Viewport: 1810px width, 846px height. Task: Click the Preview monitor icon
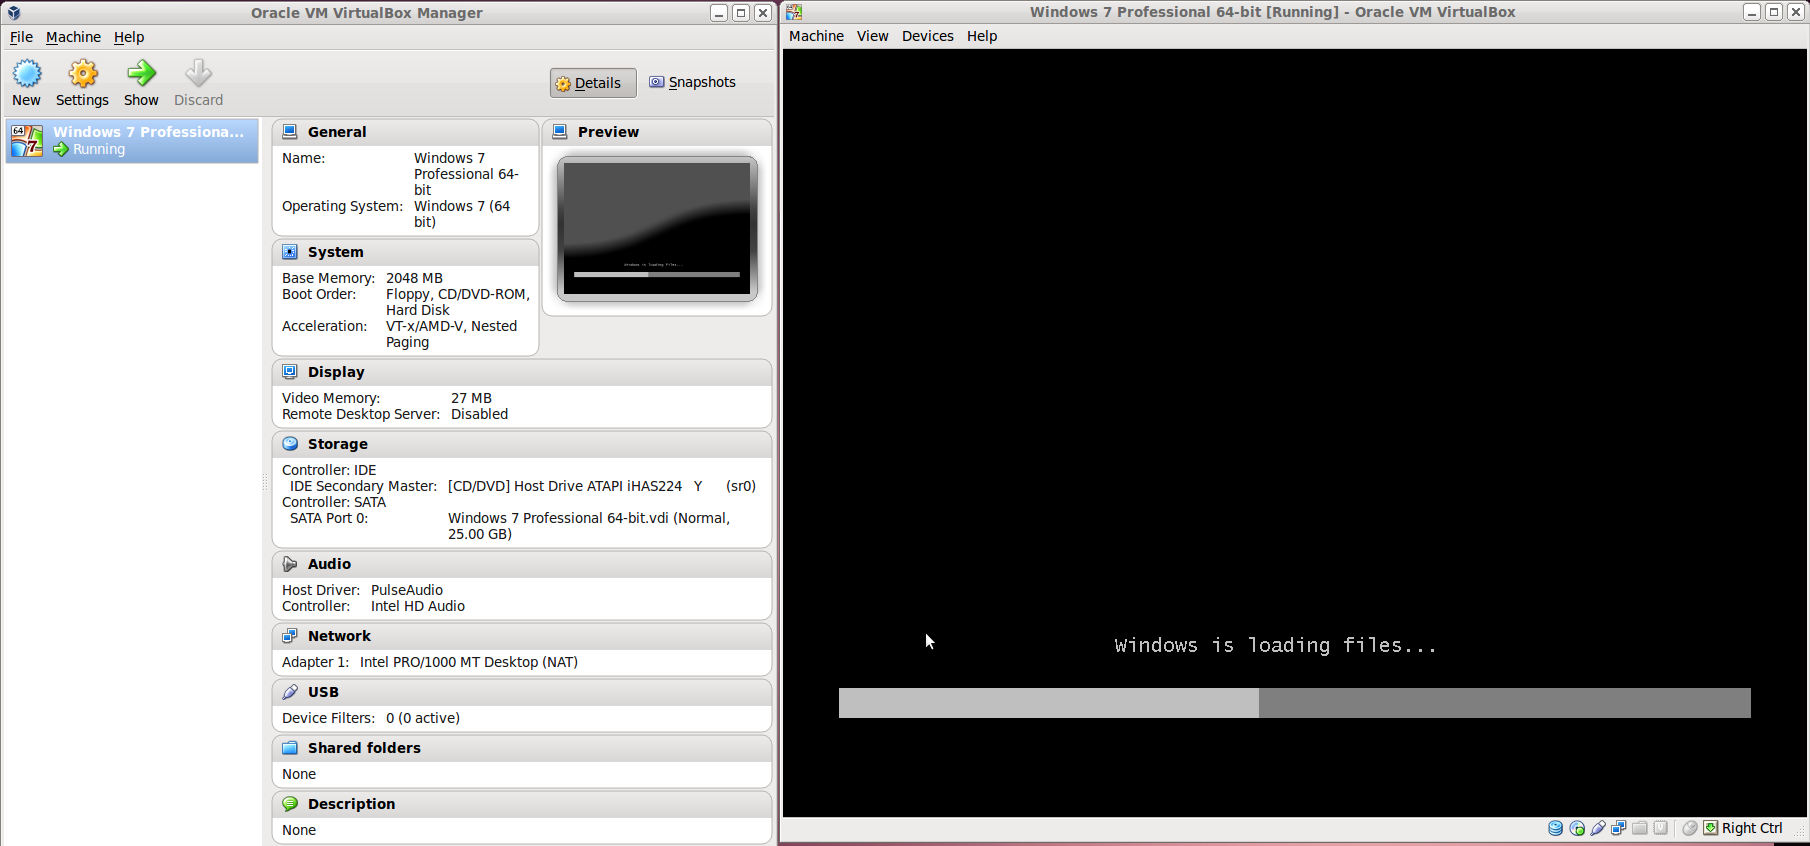pos(560,132)
